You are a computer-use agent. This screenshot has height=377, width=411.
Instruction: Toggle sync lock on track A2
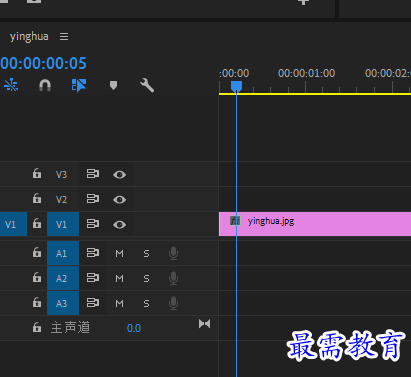click(x=93, y=278)
